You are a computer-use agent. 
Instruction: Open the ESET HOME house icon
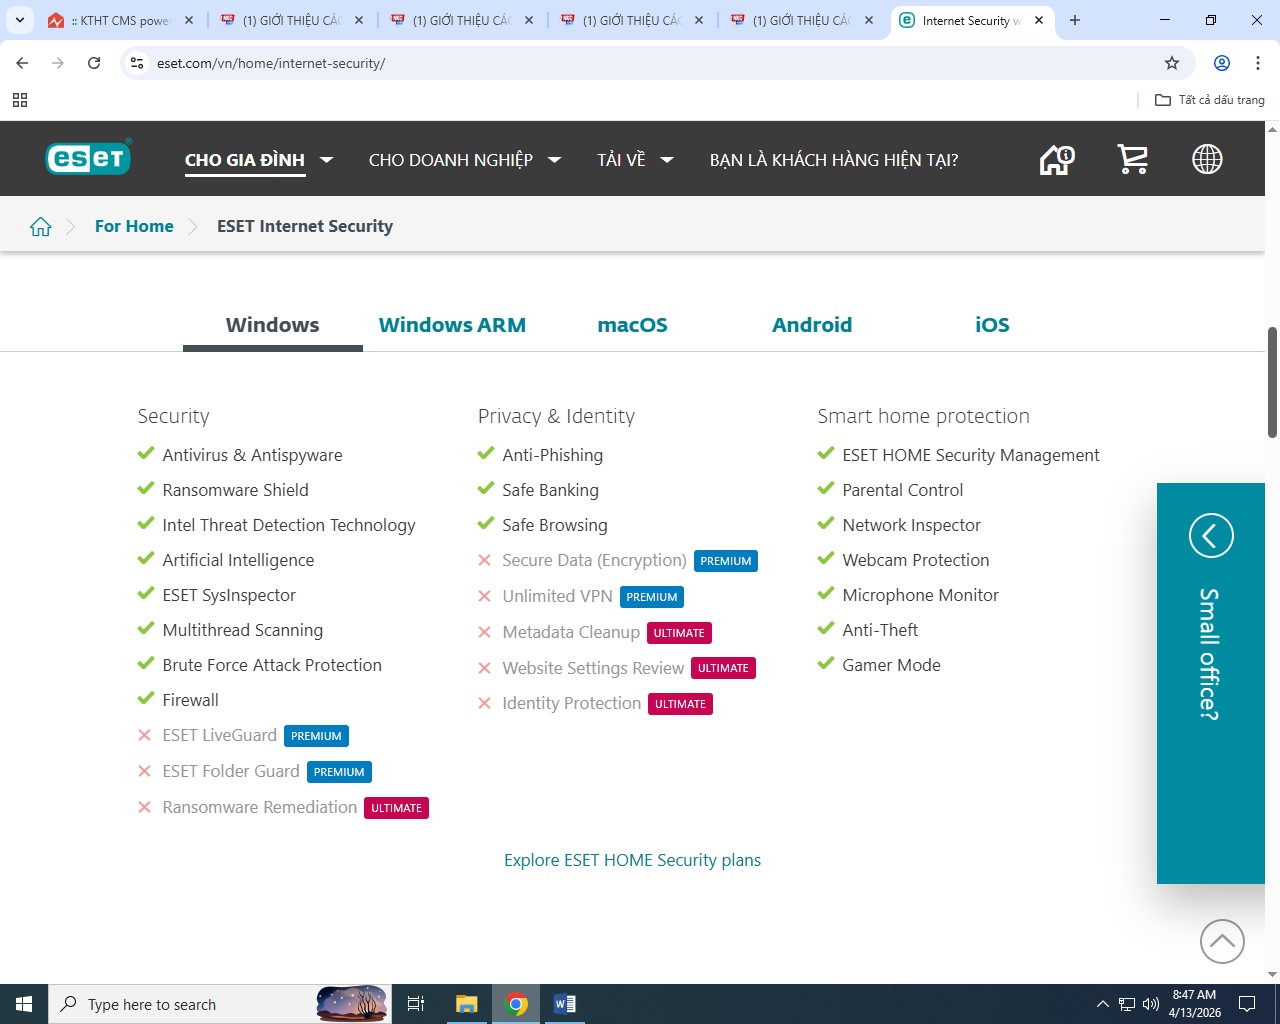(x=1057, y=159)
